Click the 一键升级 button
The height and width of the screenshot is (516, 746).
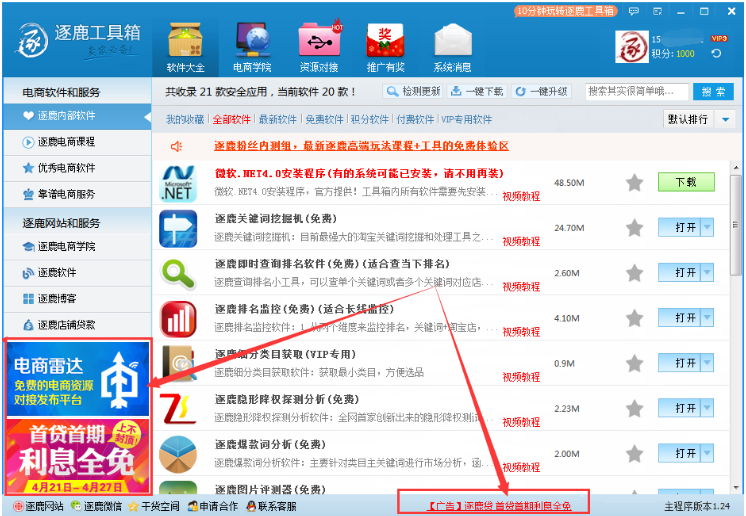pyautogui.click(x=541, y=91)
